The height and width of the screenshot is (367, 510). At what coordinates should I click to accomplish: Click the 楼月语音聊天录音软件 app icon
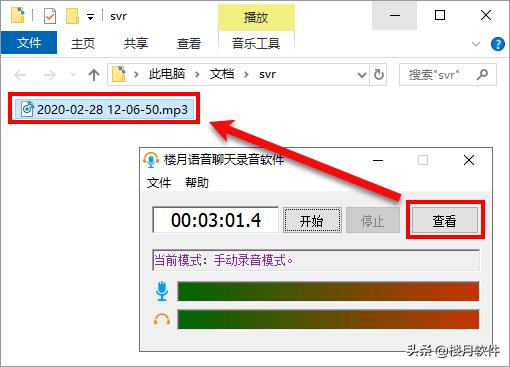pyautogui.click(x=151, y=160)
